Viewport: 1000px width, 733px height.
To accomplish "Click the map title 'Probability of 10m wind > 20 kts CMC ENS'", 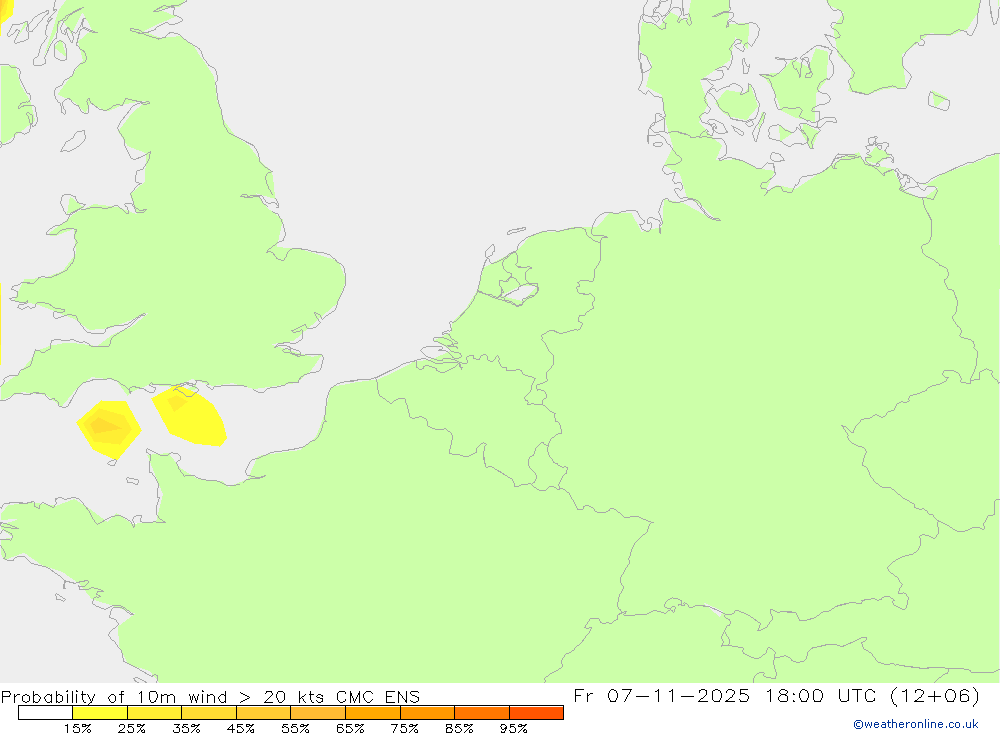I will 210,697.
